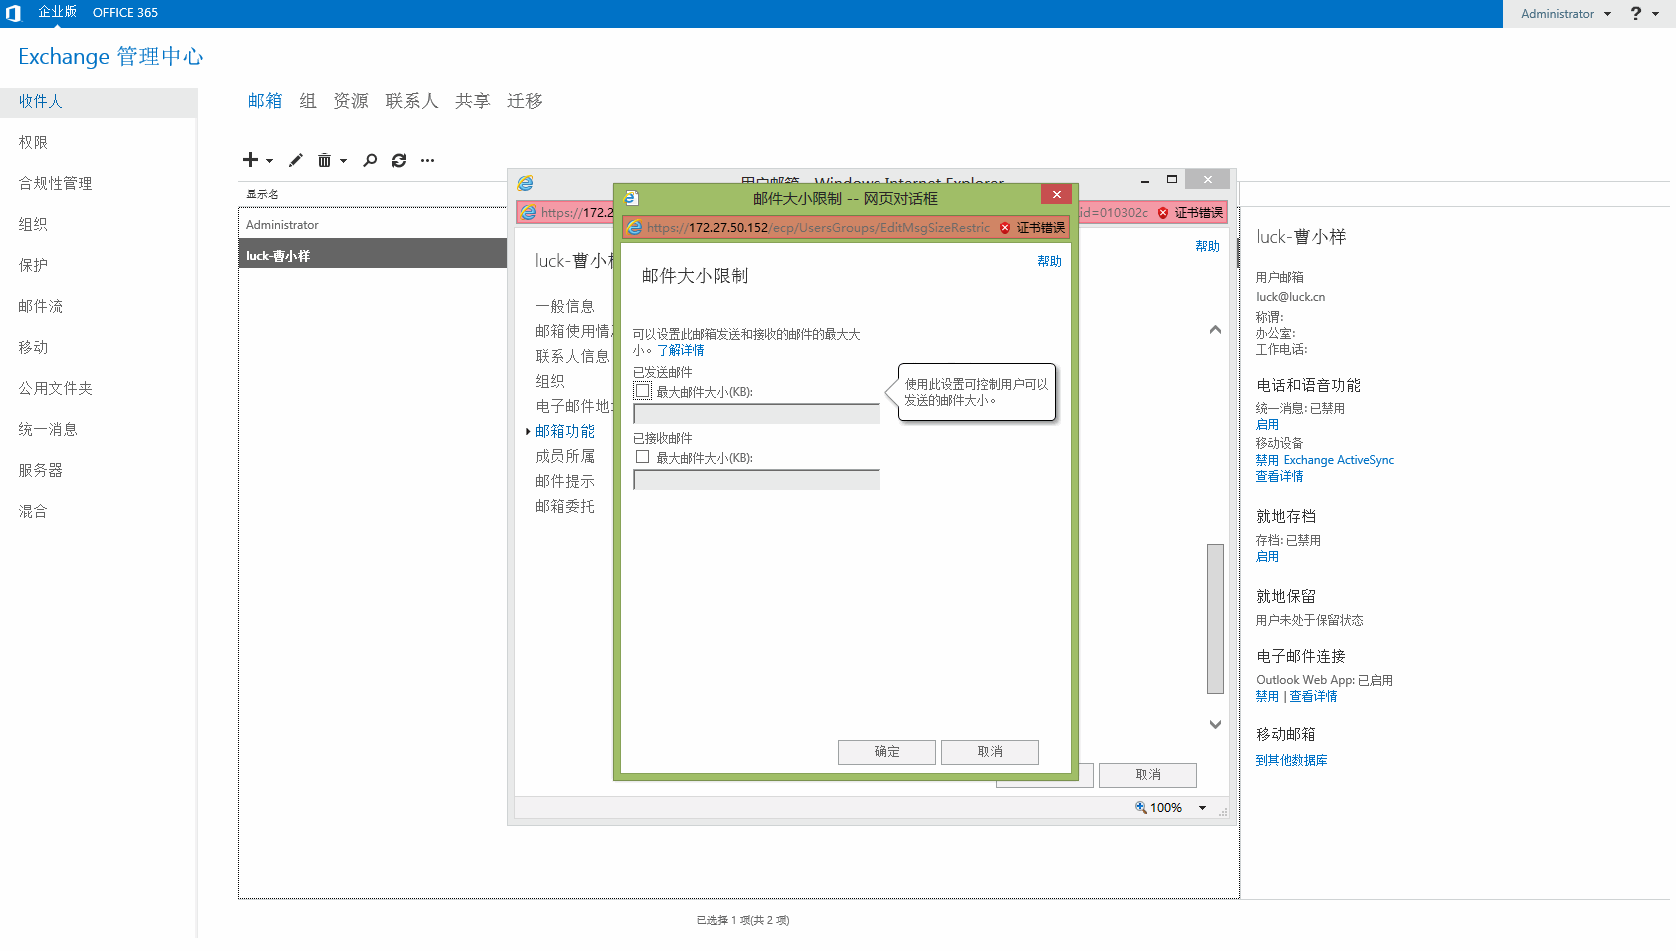Switch to the 资源 tab
Screen dimensions: 1676x951
(351, 101)
